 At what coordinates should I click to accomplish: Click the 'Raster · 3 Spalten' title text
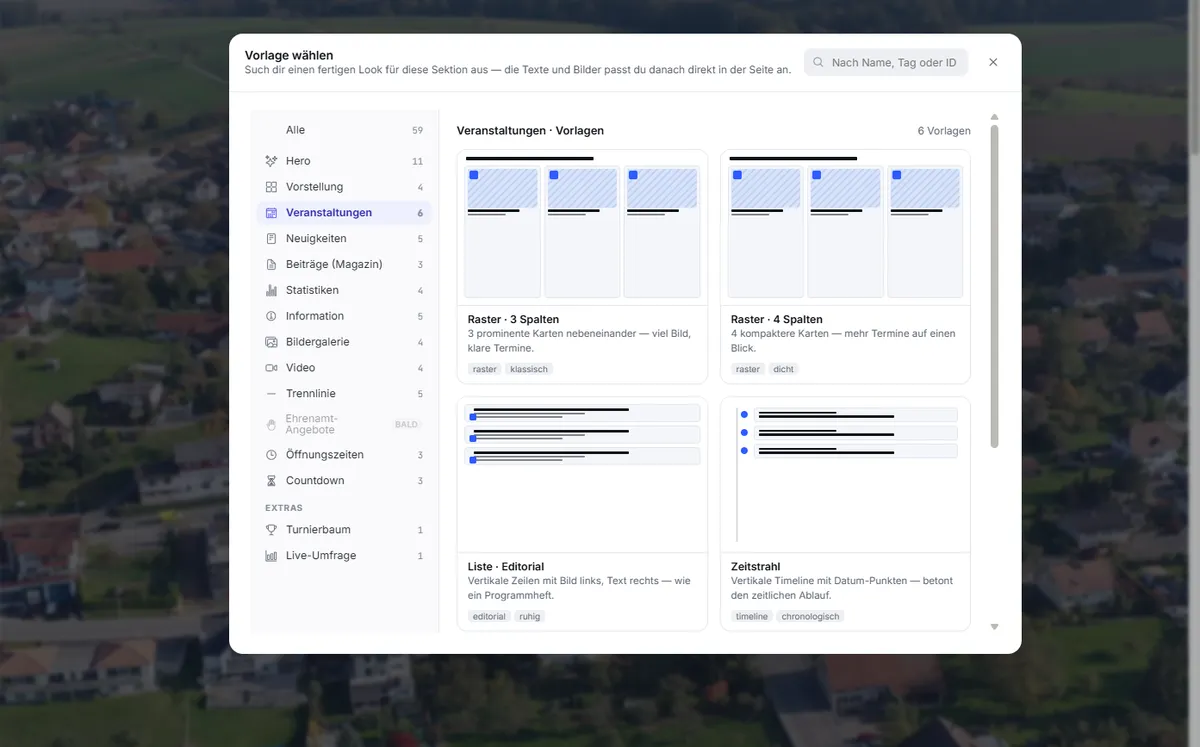click(513, 319)
